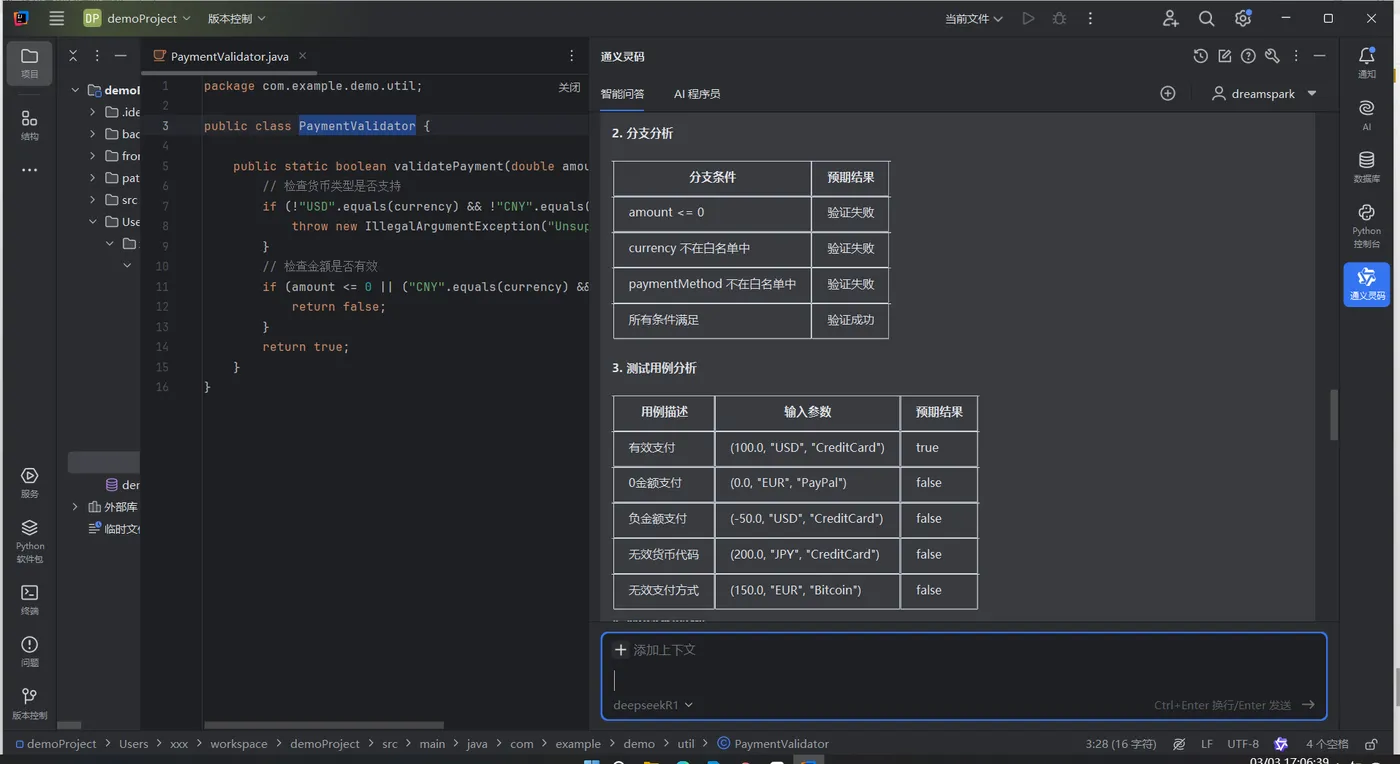Open the UTF-8 encoding selector

[1243, 744]
